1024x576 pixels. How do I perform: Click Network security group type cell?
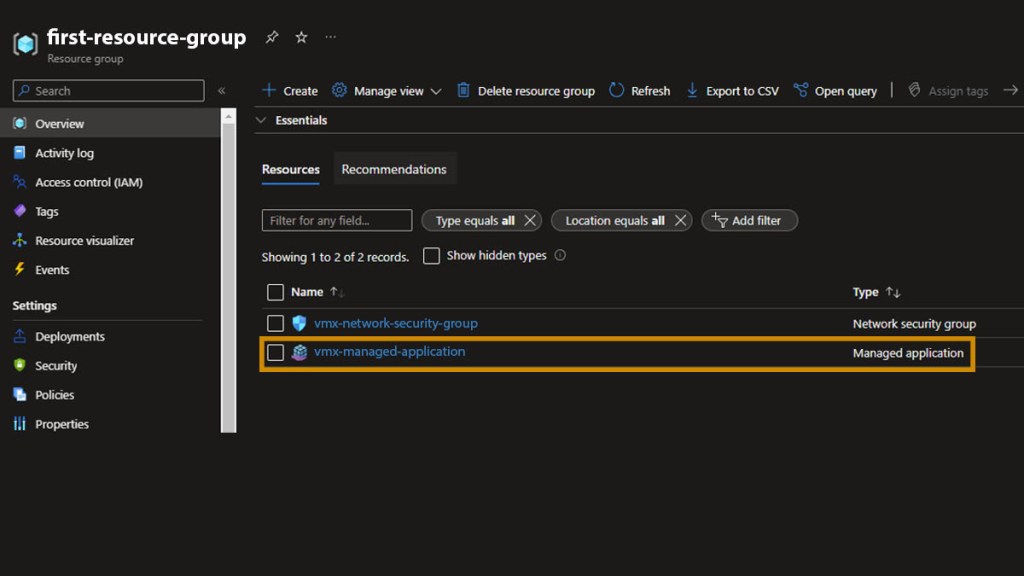coord(914,323)
